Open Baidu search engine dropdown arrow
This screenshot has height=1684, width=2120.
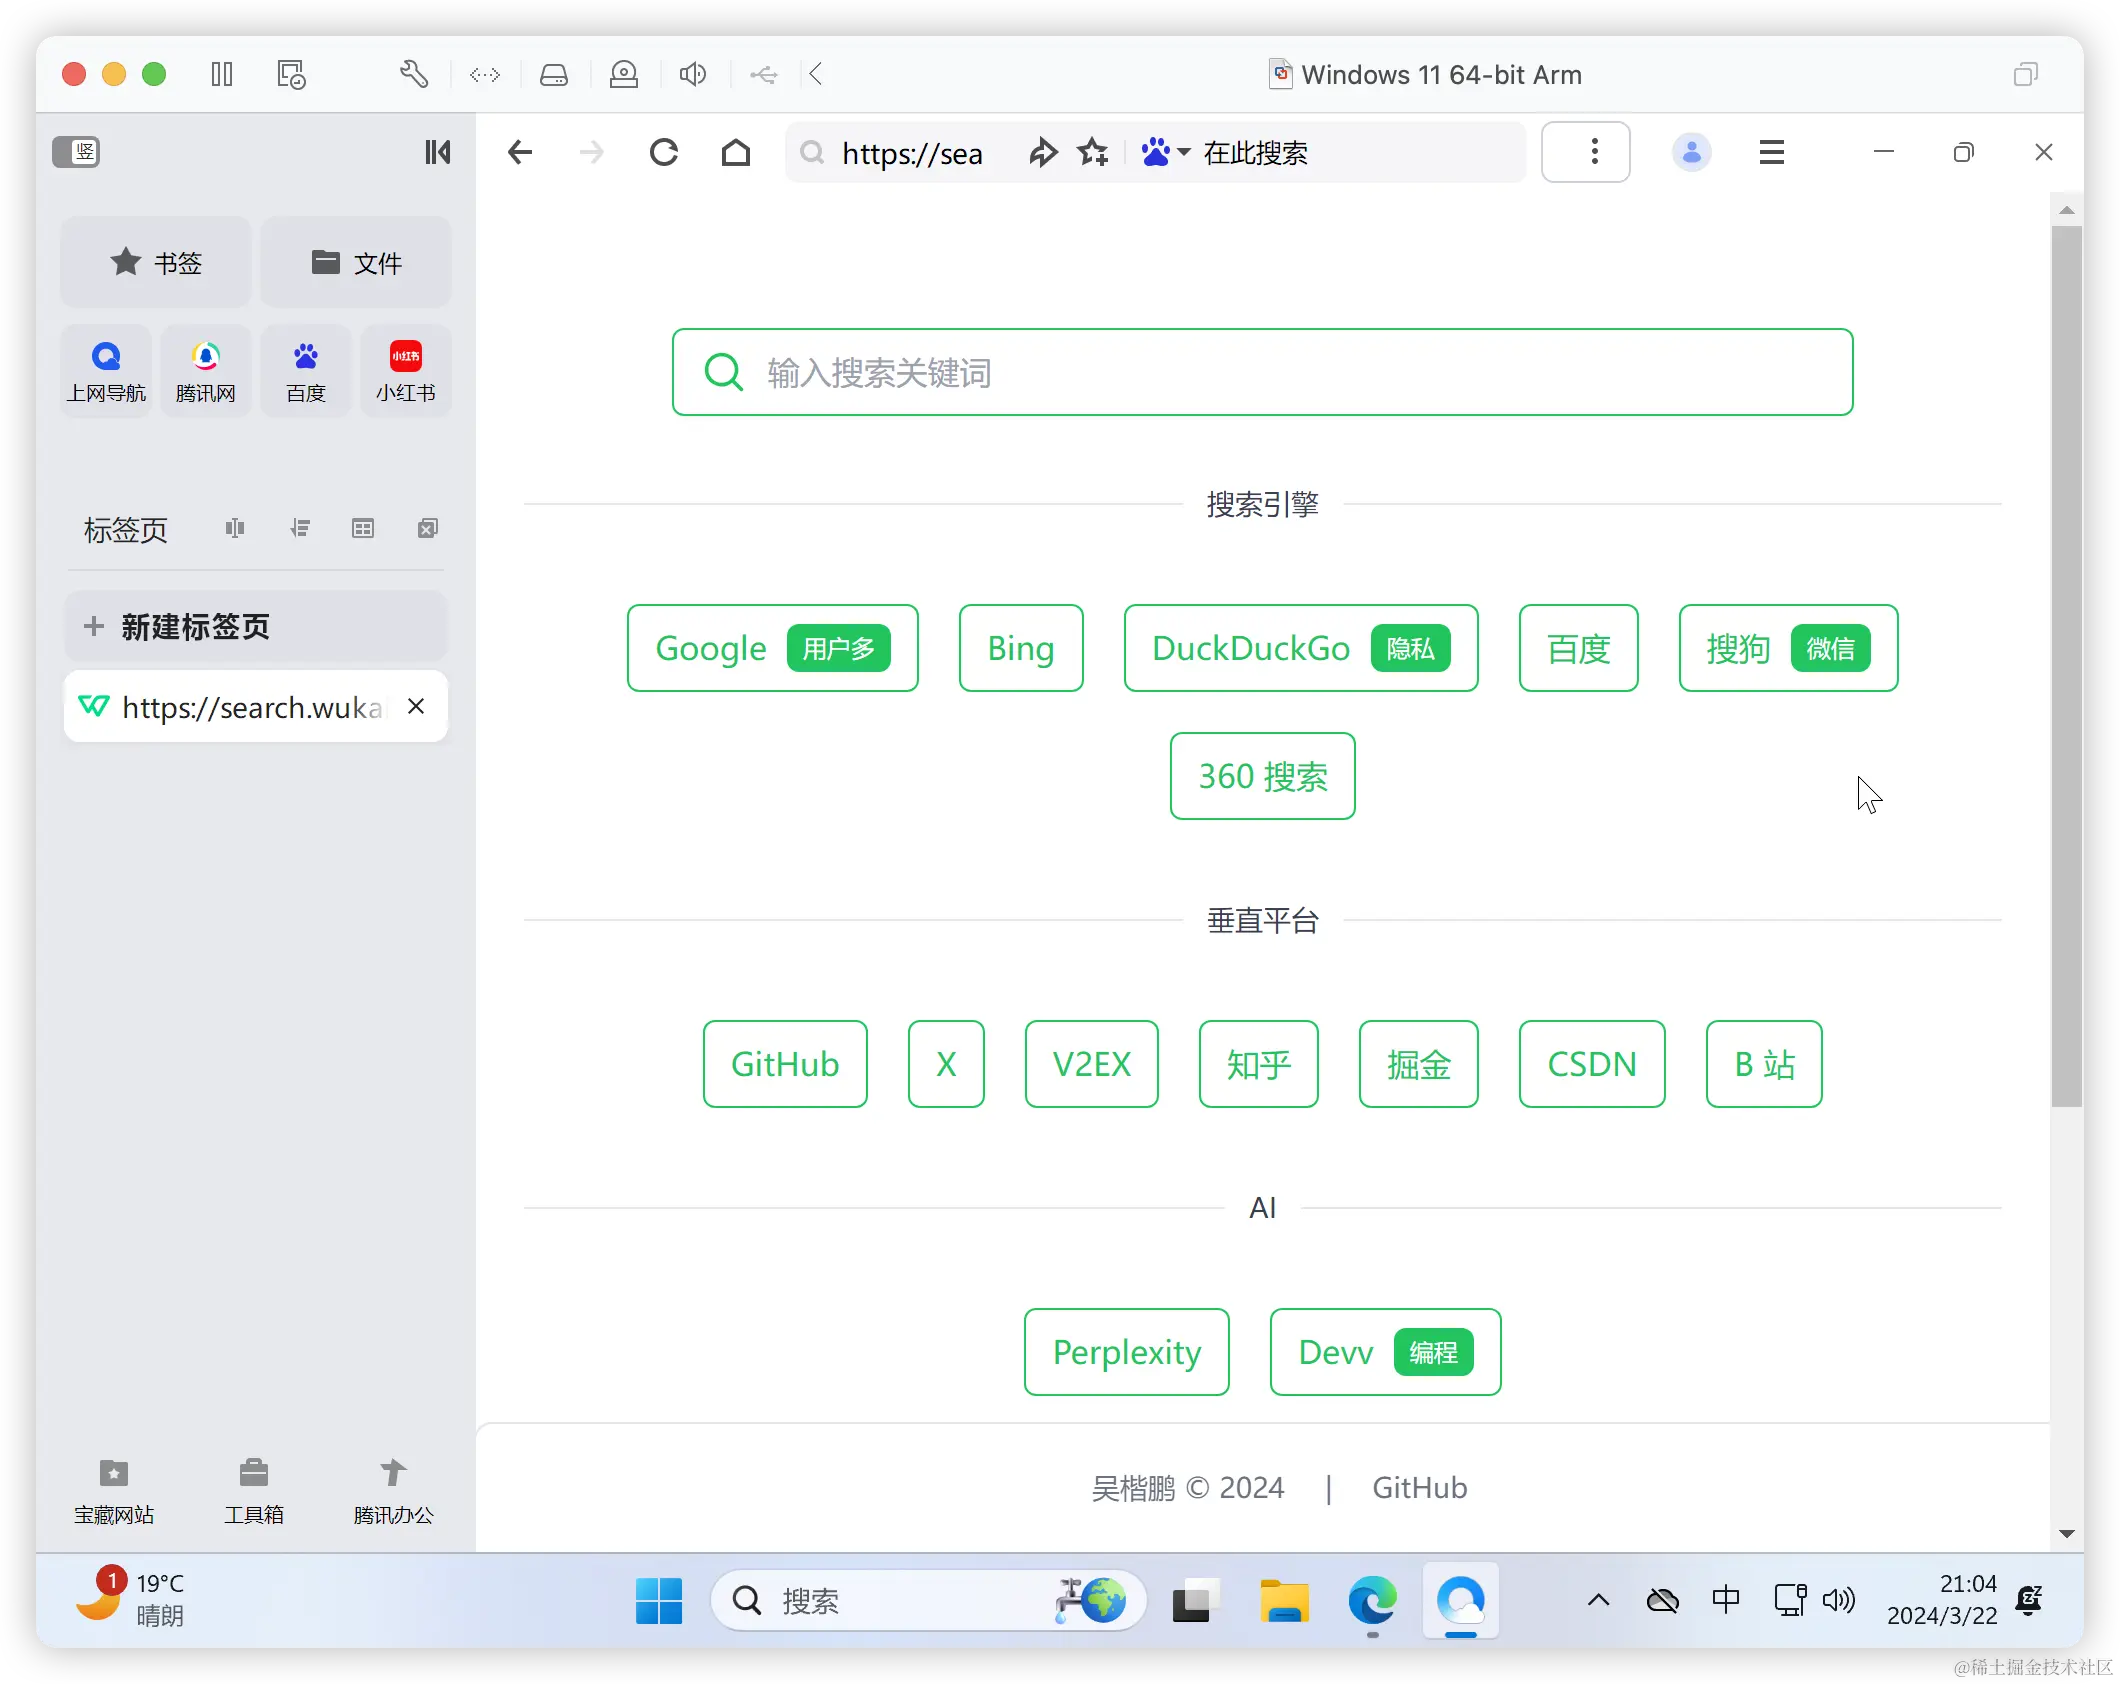click(x=1184, y=152)
